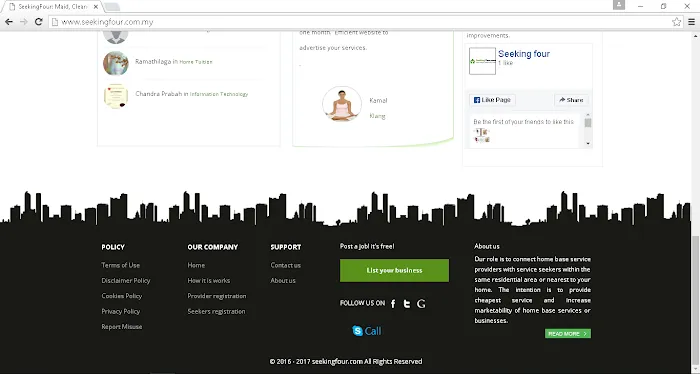700x374 pixels.
Task: Click the Seeking four page logo thumbnail
Action: coord(482,61)
